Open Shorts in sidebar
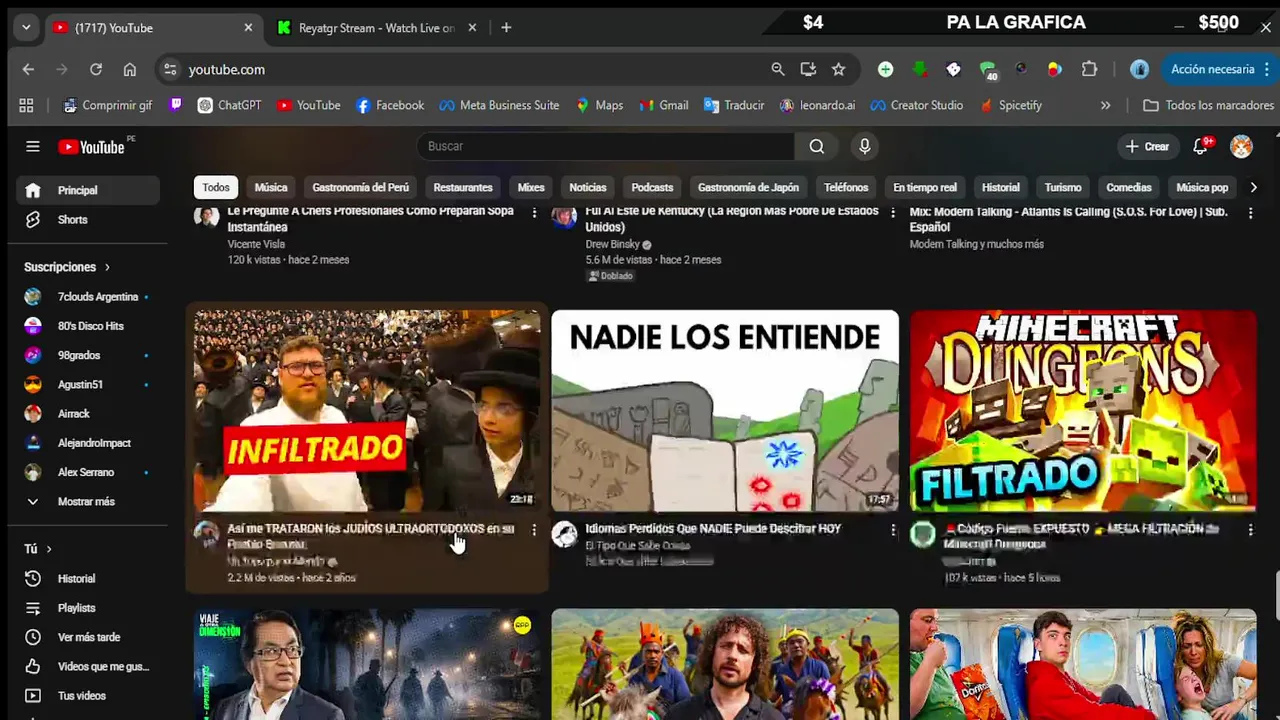 click(88, 219)
